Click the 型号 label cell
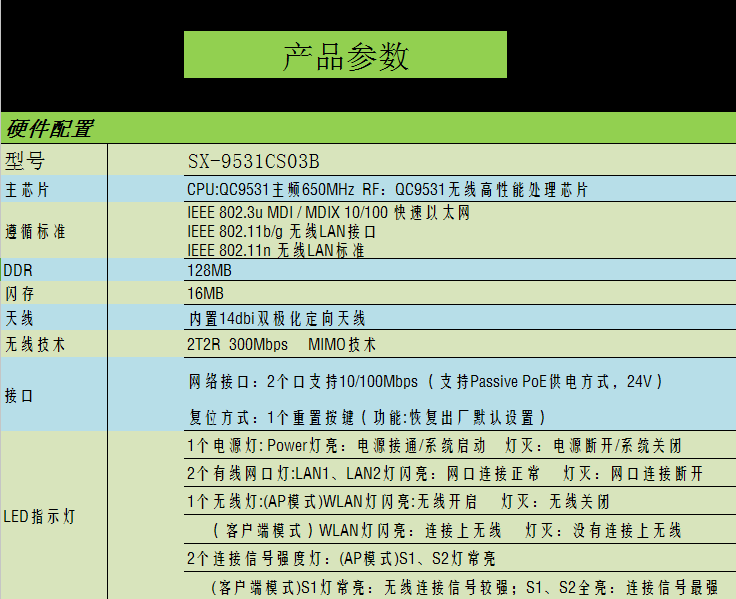This screenshot has height=599, width=736. [25, 161]
